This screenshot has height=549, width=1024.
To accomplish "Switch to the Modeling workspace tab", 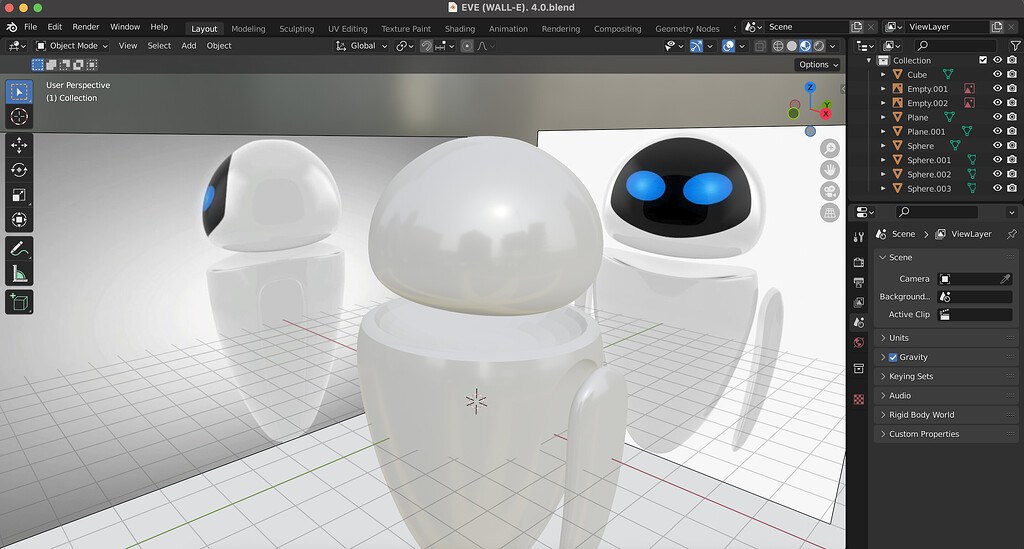I will (x=248, y=29).
